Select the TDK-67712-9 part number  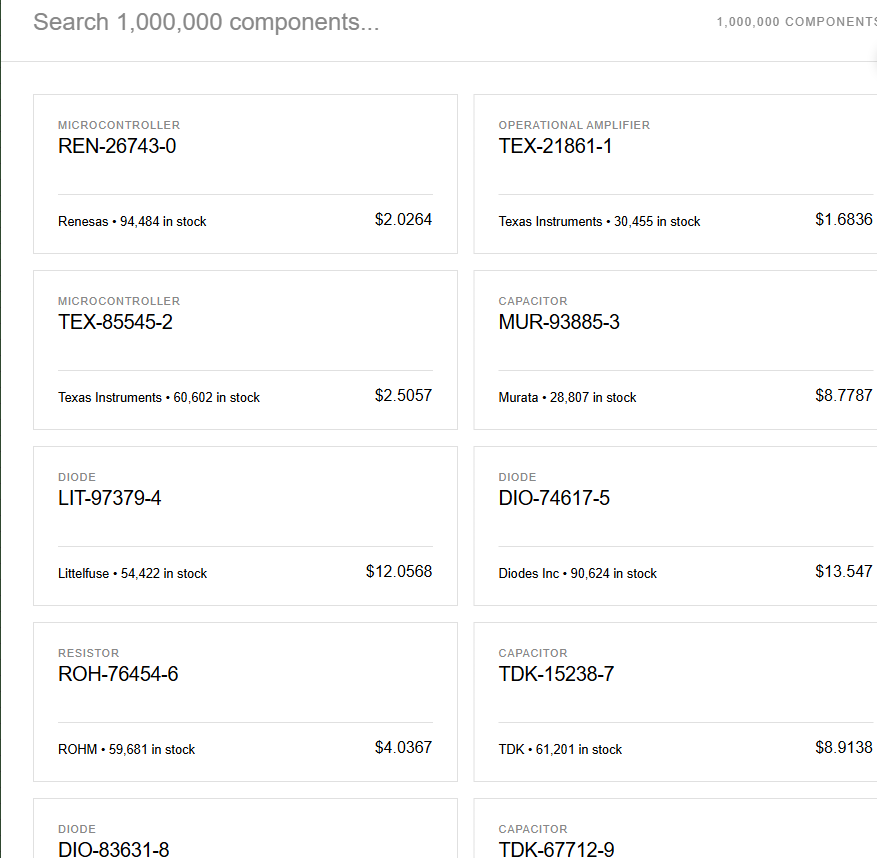tap(556, 850)
